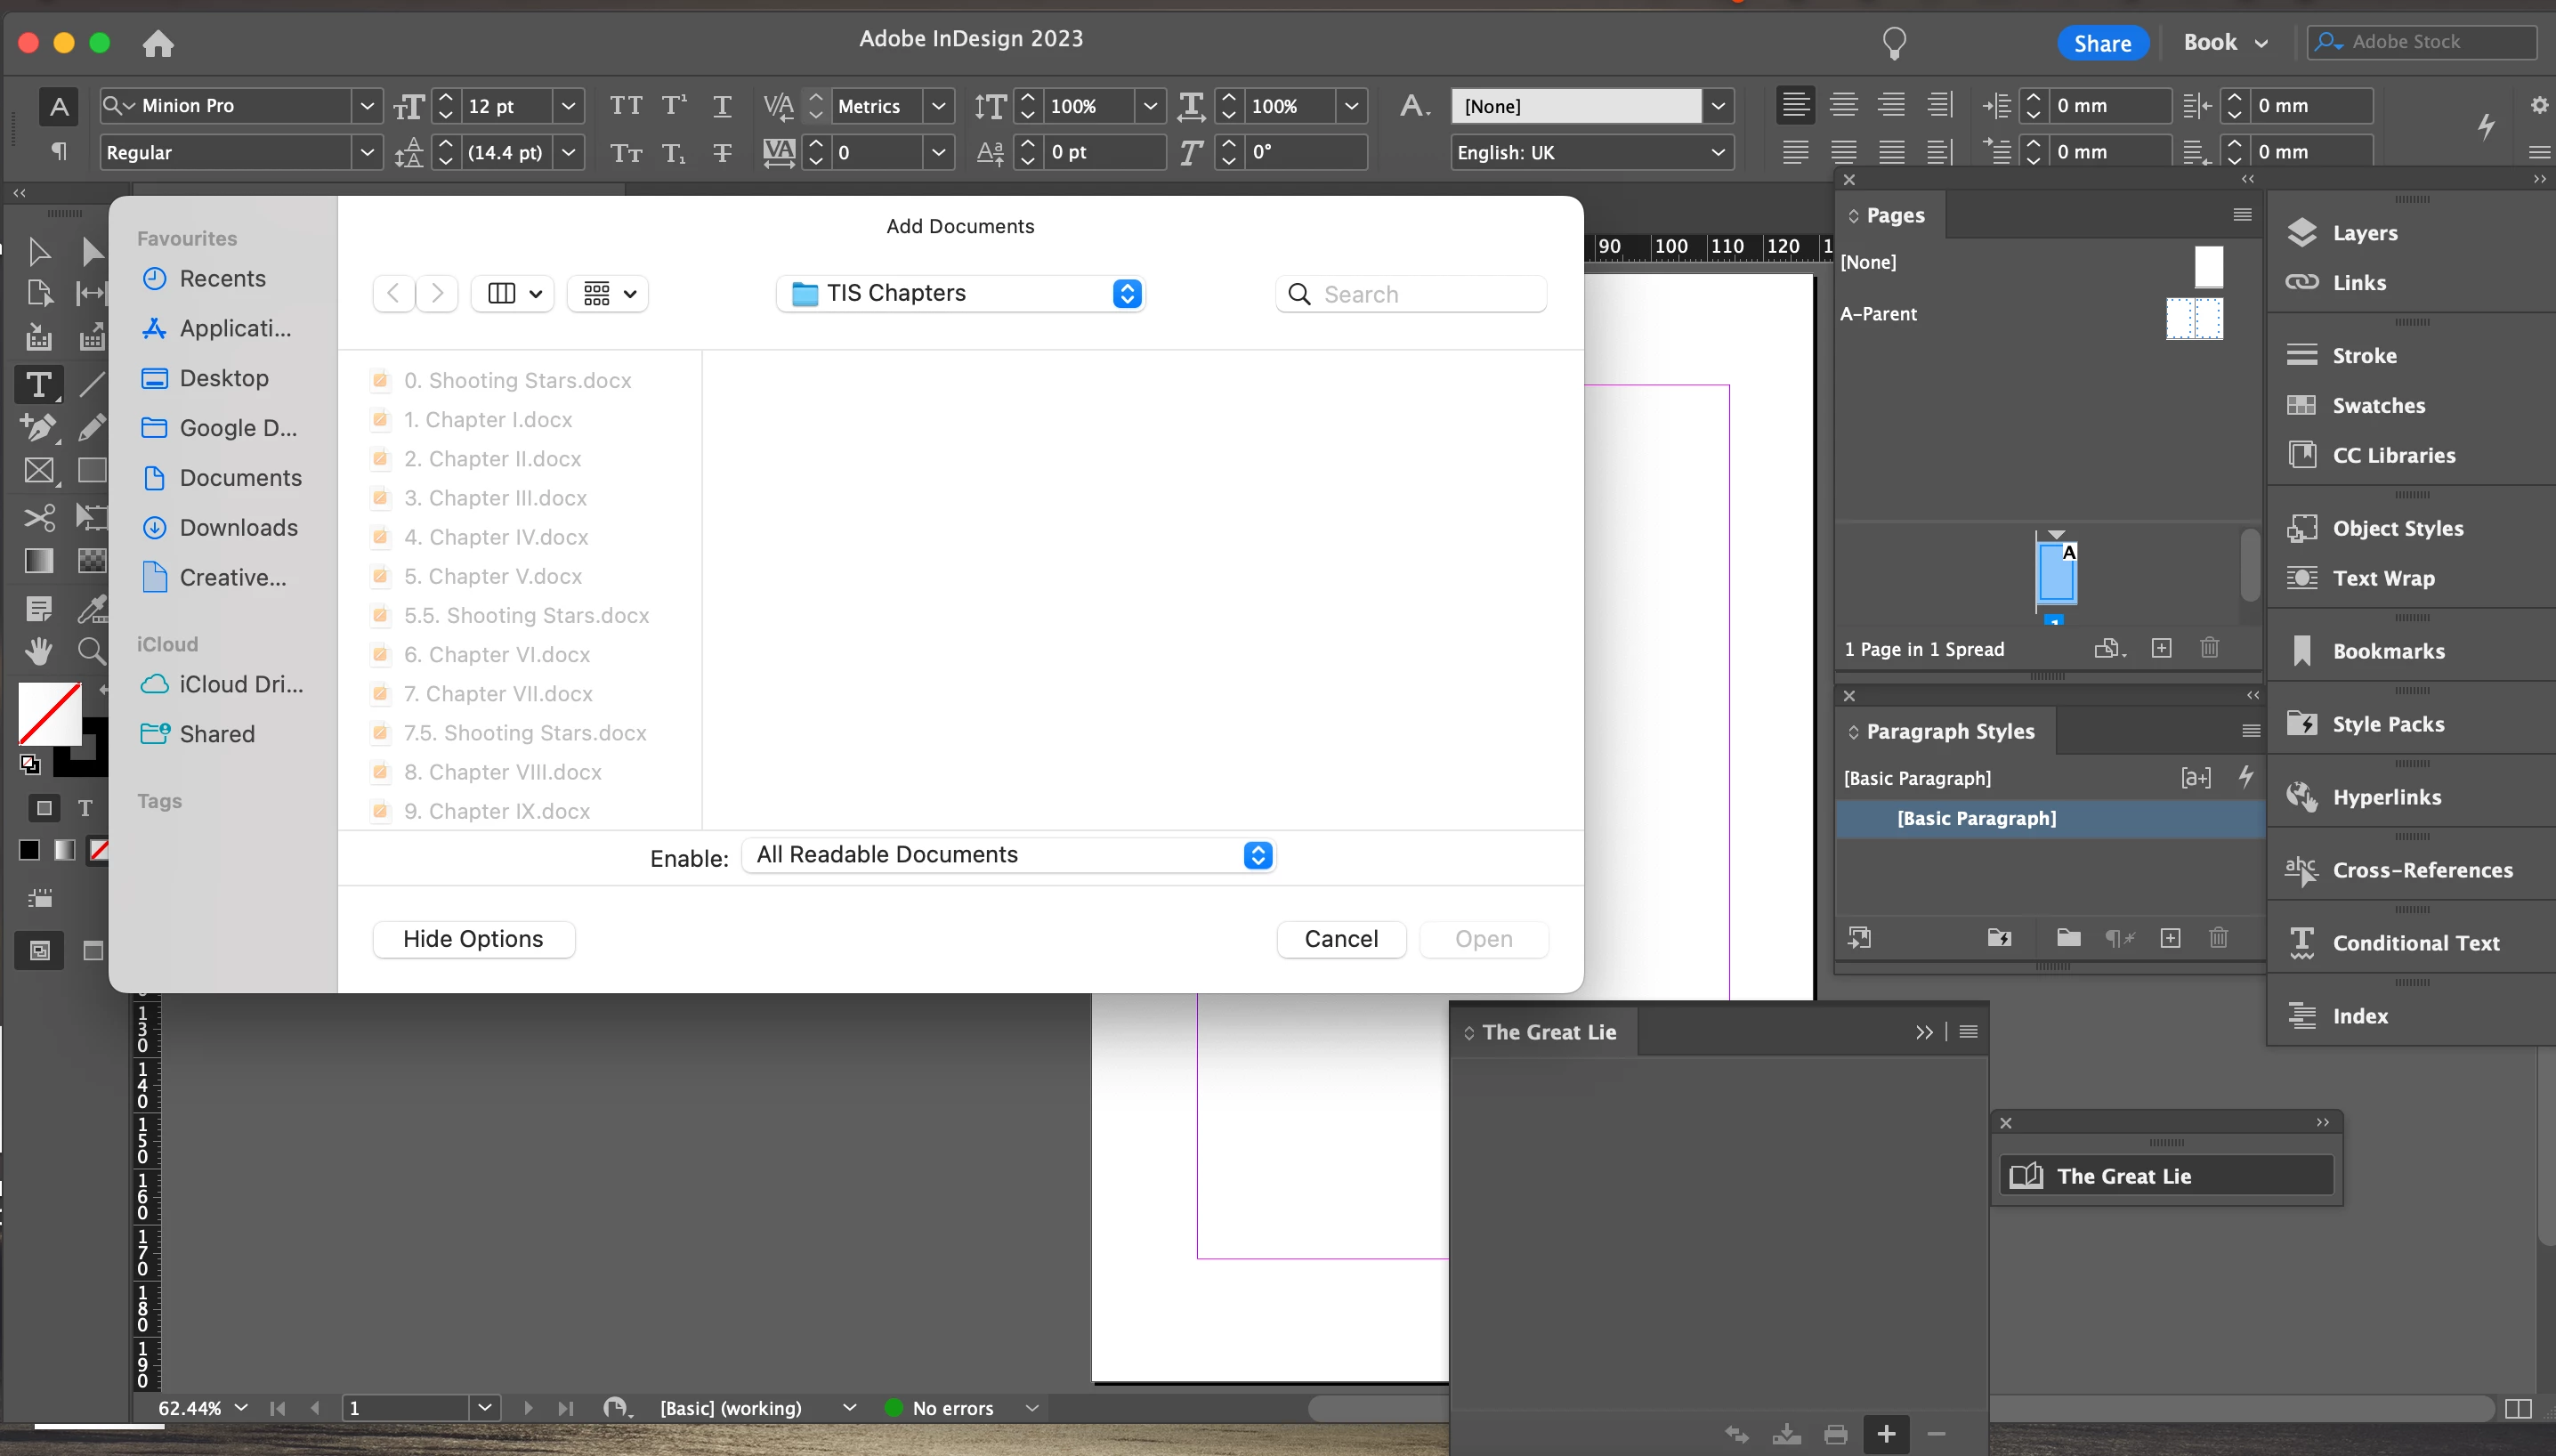Open Downloads in Favourites sidebar
The image size is (2556, 1456).
point(238,527)
